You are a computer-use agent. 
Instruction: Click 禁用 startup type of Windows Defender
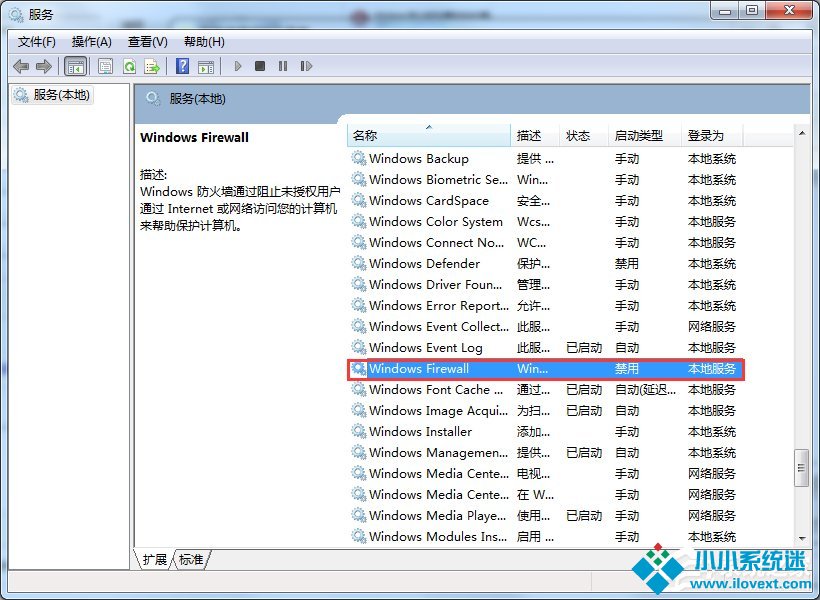[x=627, y=264]
